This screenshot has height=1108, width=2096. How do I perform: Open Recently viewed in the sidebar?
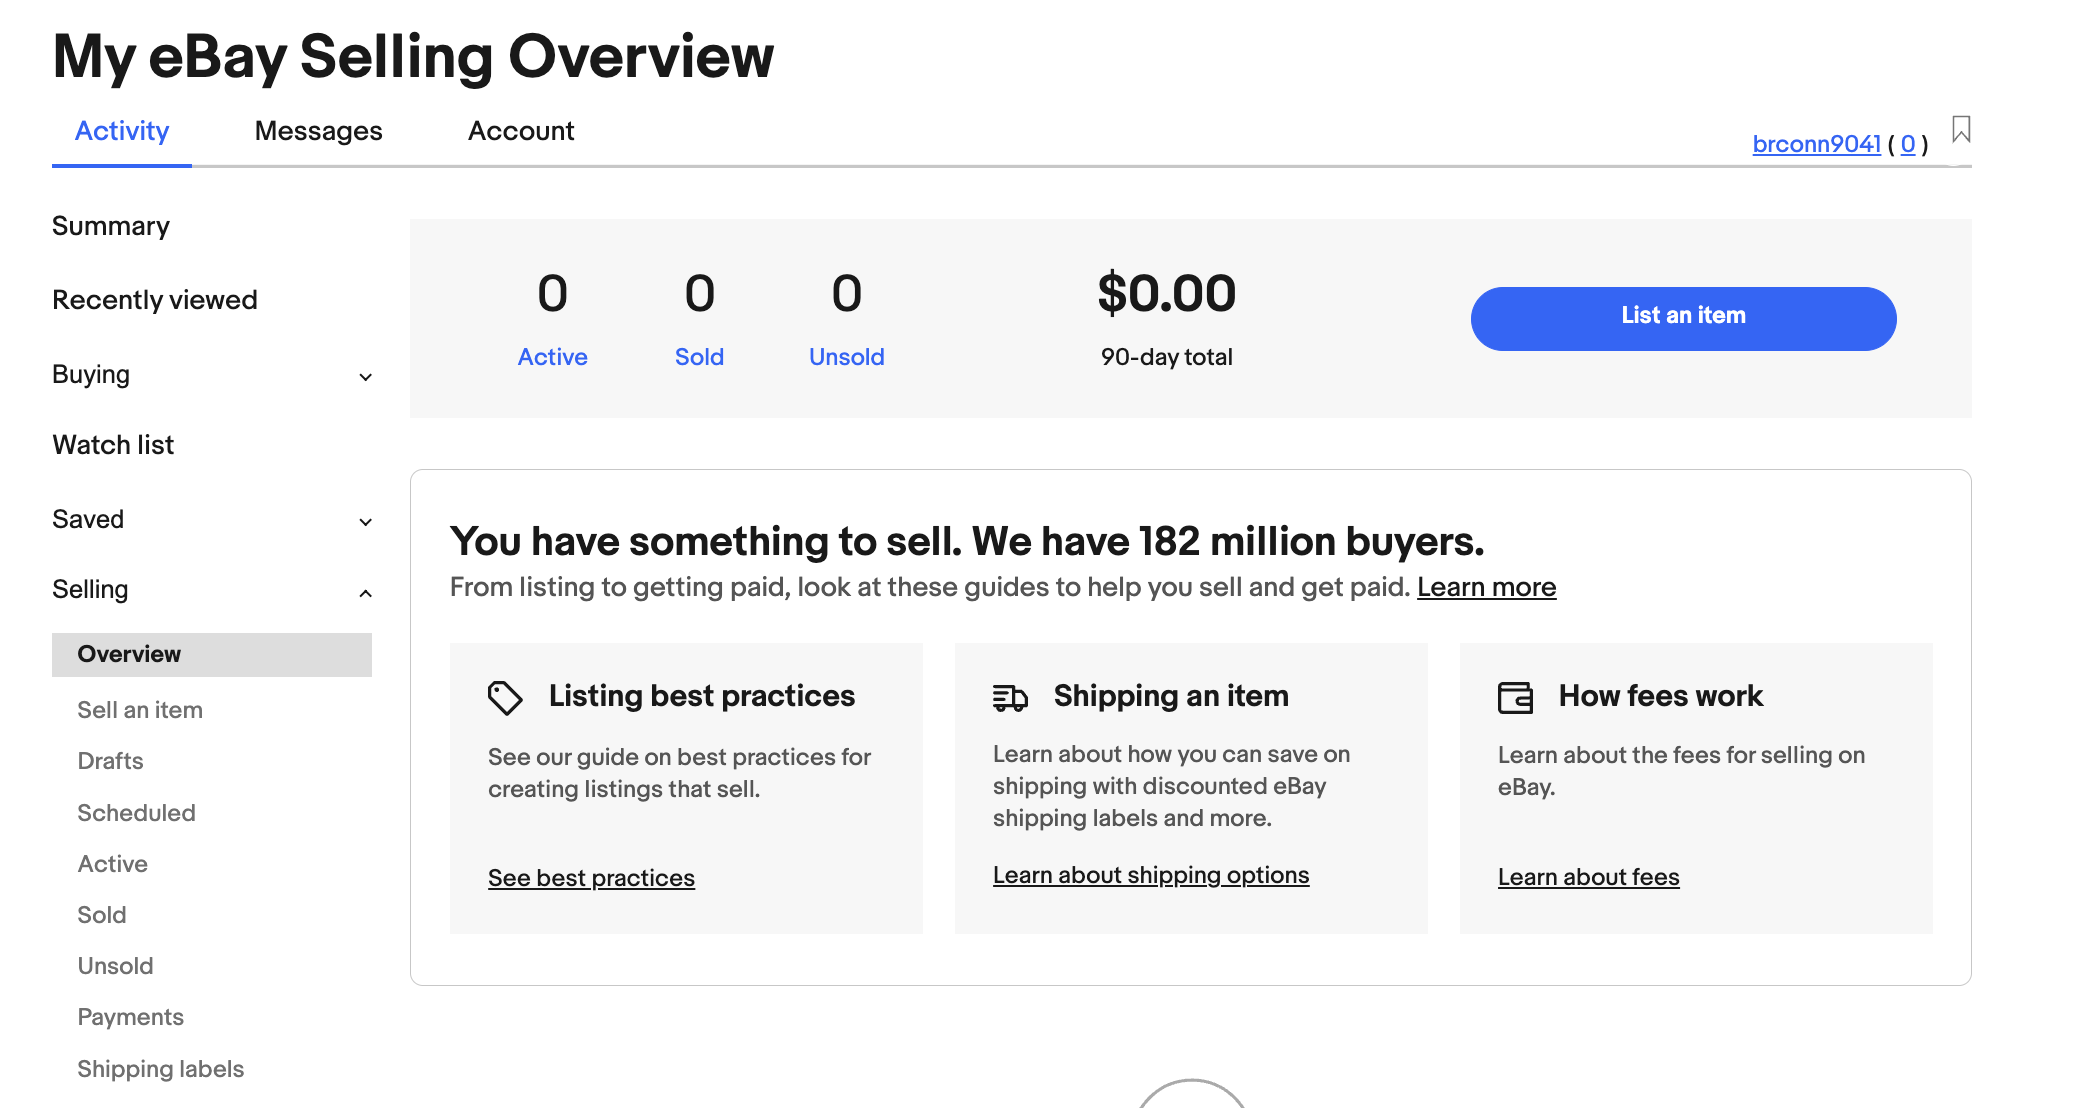click(x=155, y=300)
